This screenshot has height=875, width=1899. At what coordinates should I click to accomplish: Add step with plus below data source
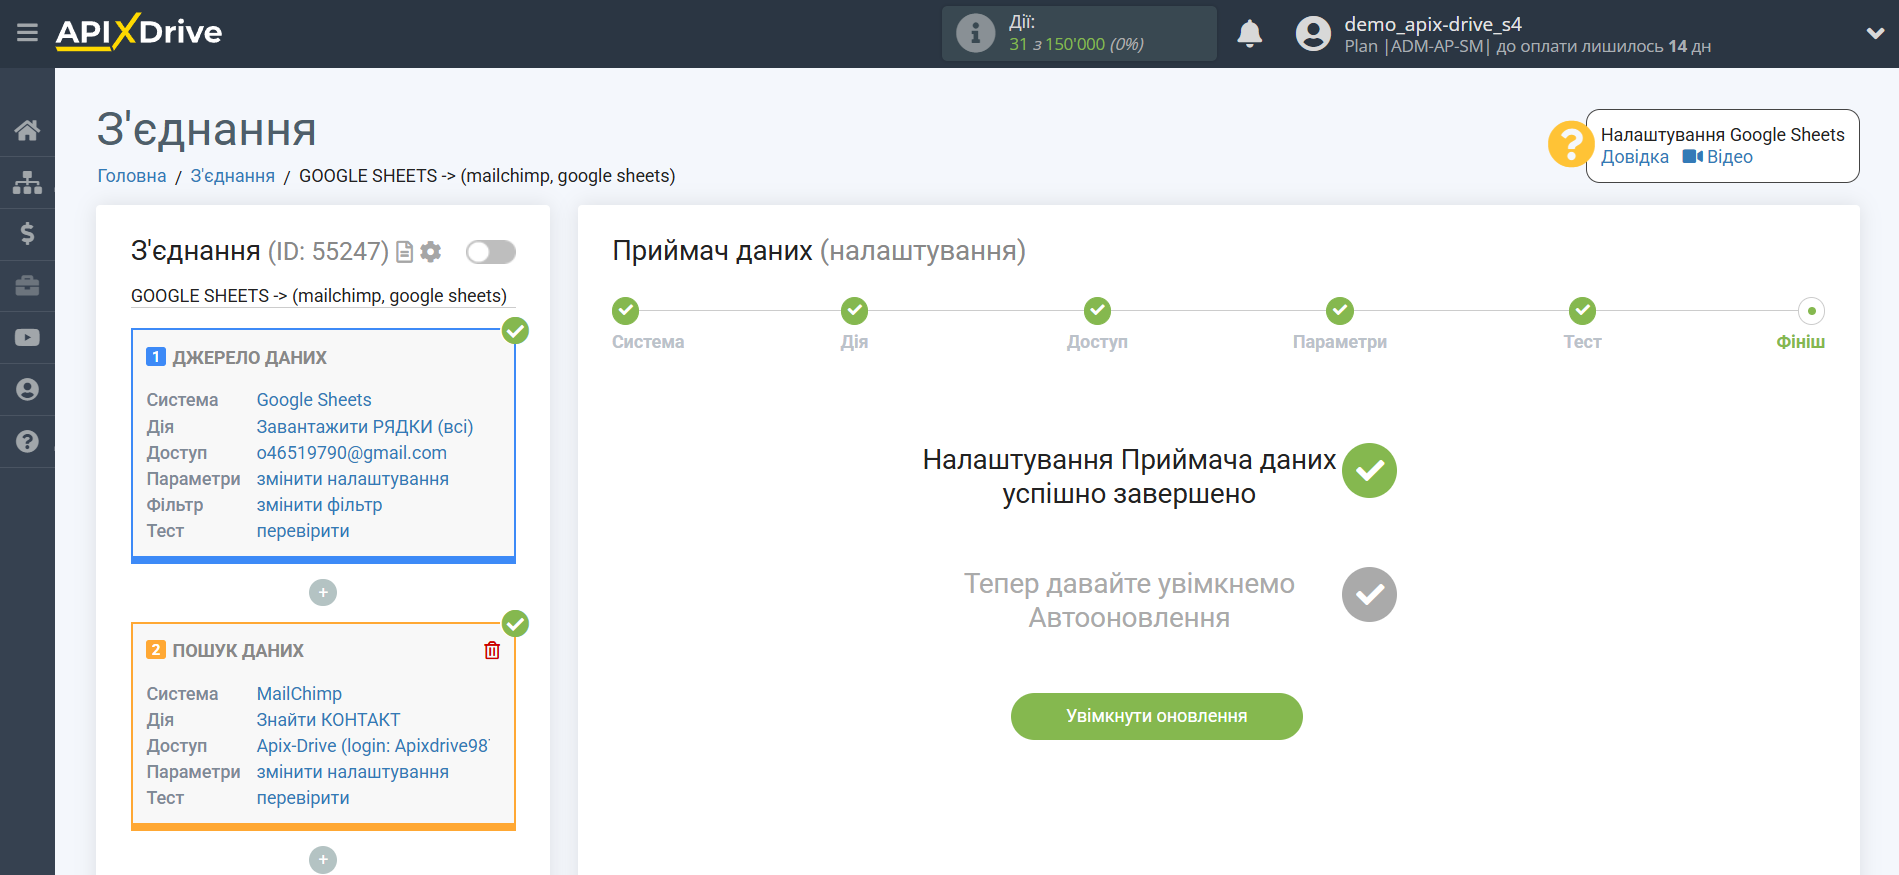click(x=323, y=593)
